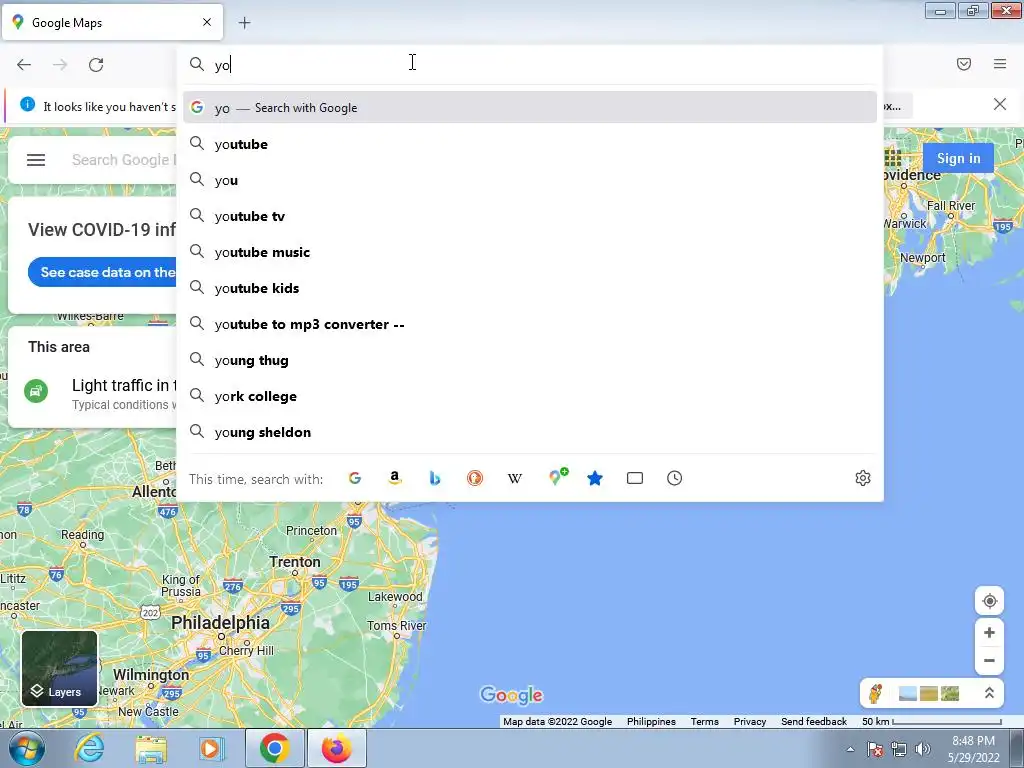
Task: Switch to Chrome in the taskbar
Action: [274, 748]
